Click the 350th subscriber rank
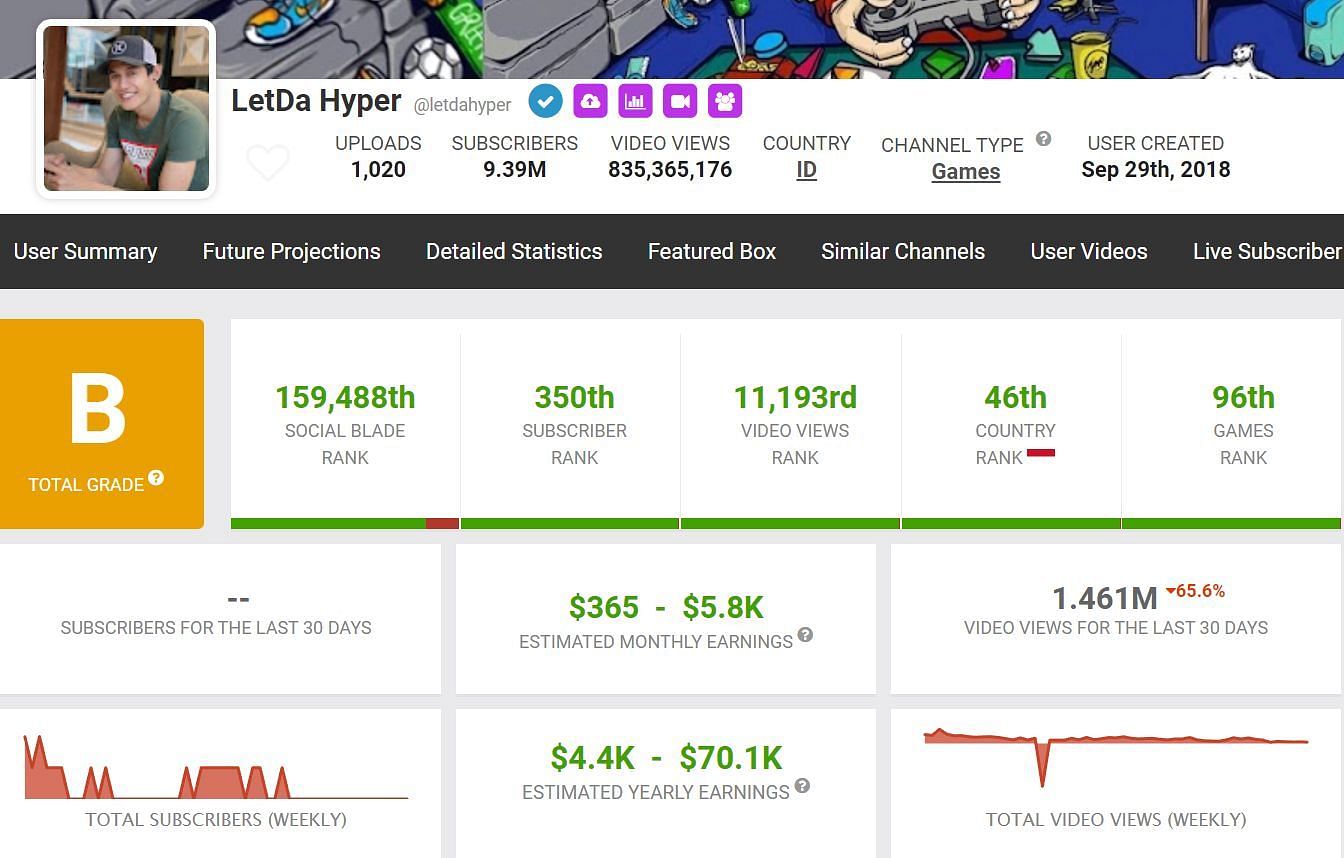The width and height of the screenshot is (1344, 858). point(574,397)
